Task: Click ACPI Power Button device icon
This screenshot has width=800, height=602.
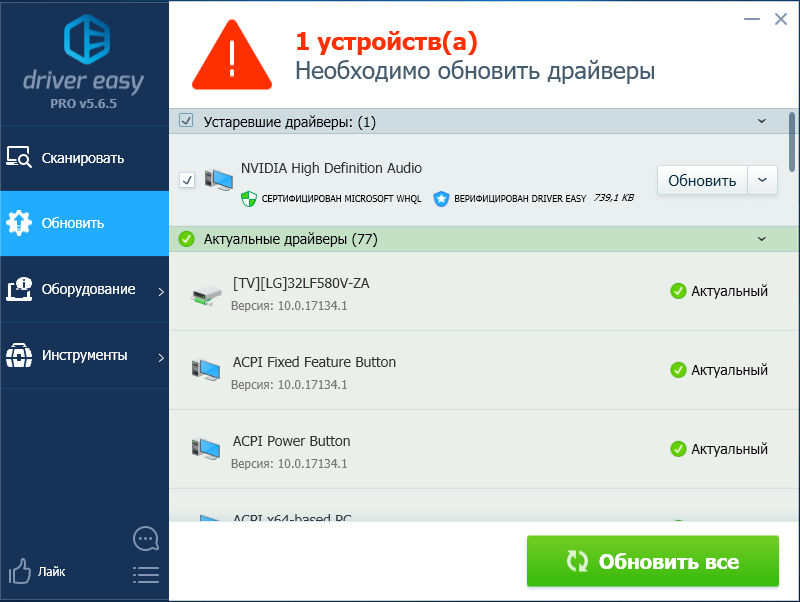Action: (x=206, y=449)
